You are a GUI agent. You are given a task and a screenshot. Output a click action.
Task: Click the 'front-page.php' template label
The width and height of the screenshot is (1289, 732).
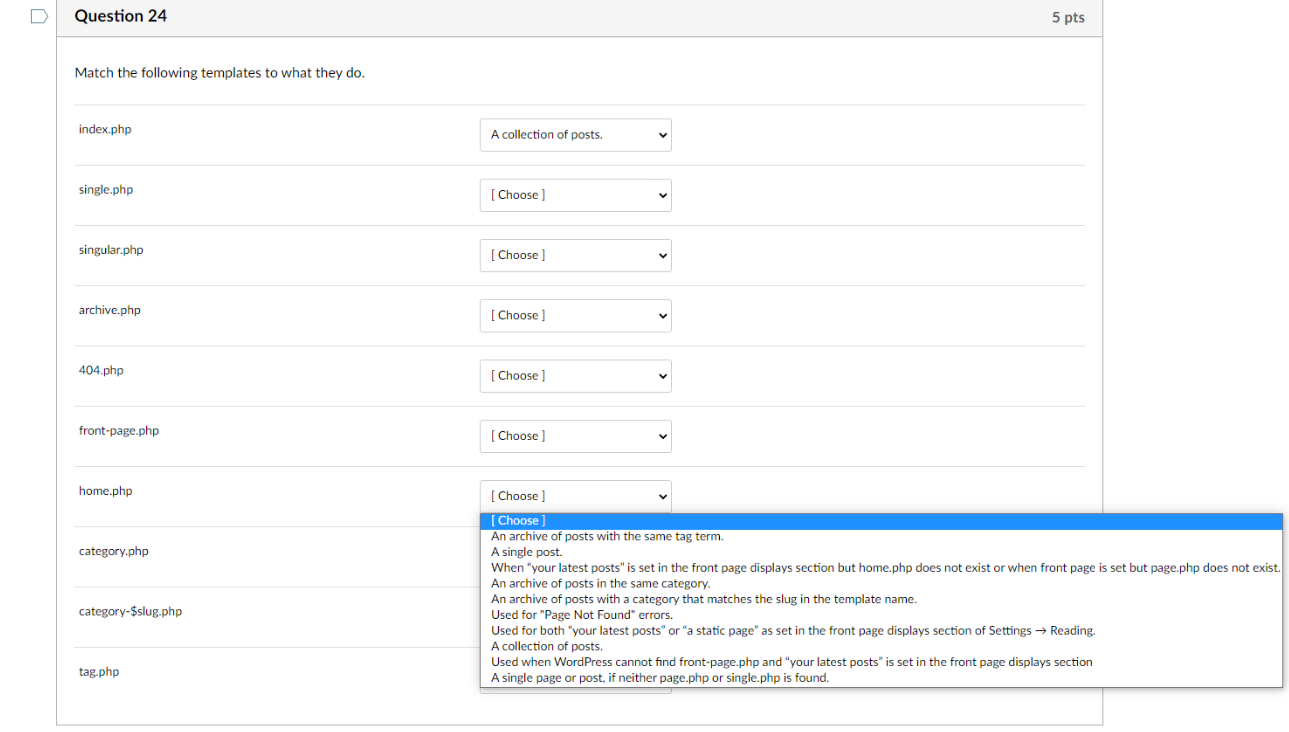[x=119, y=431]
